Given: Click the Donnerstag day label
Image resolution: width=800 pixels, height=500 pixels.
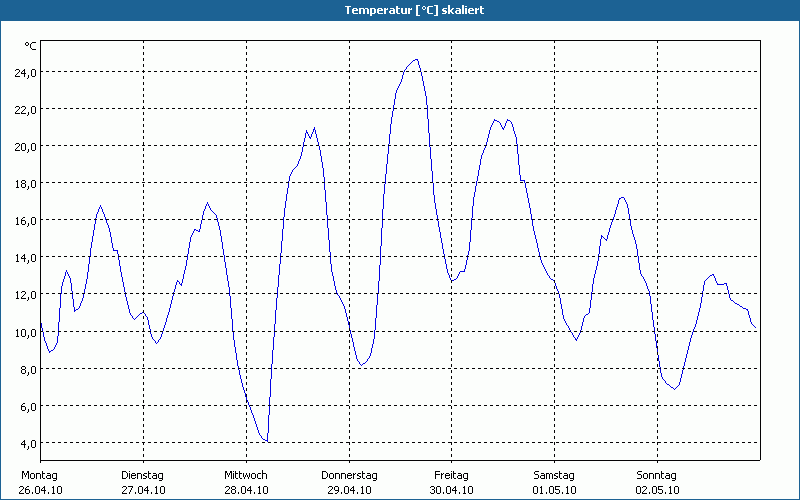Looking at the screenshot, I should 349,476.
